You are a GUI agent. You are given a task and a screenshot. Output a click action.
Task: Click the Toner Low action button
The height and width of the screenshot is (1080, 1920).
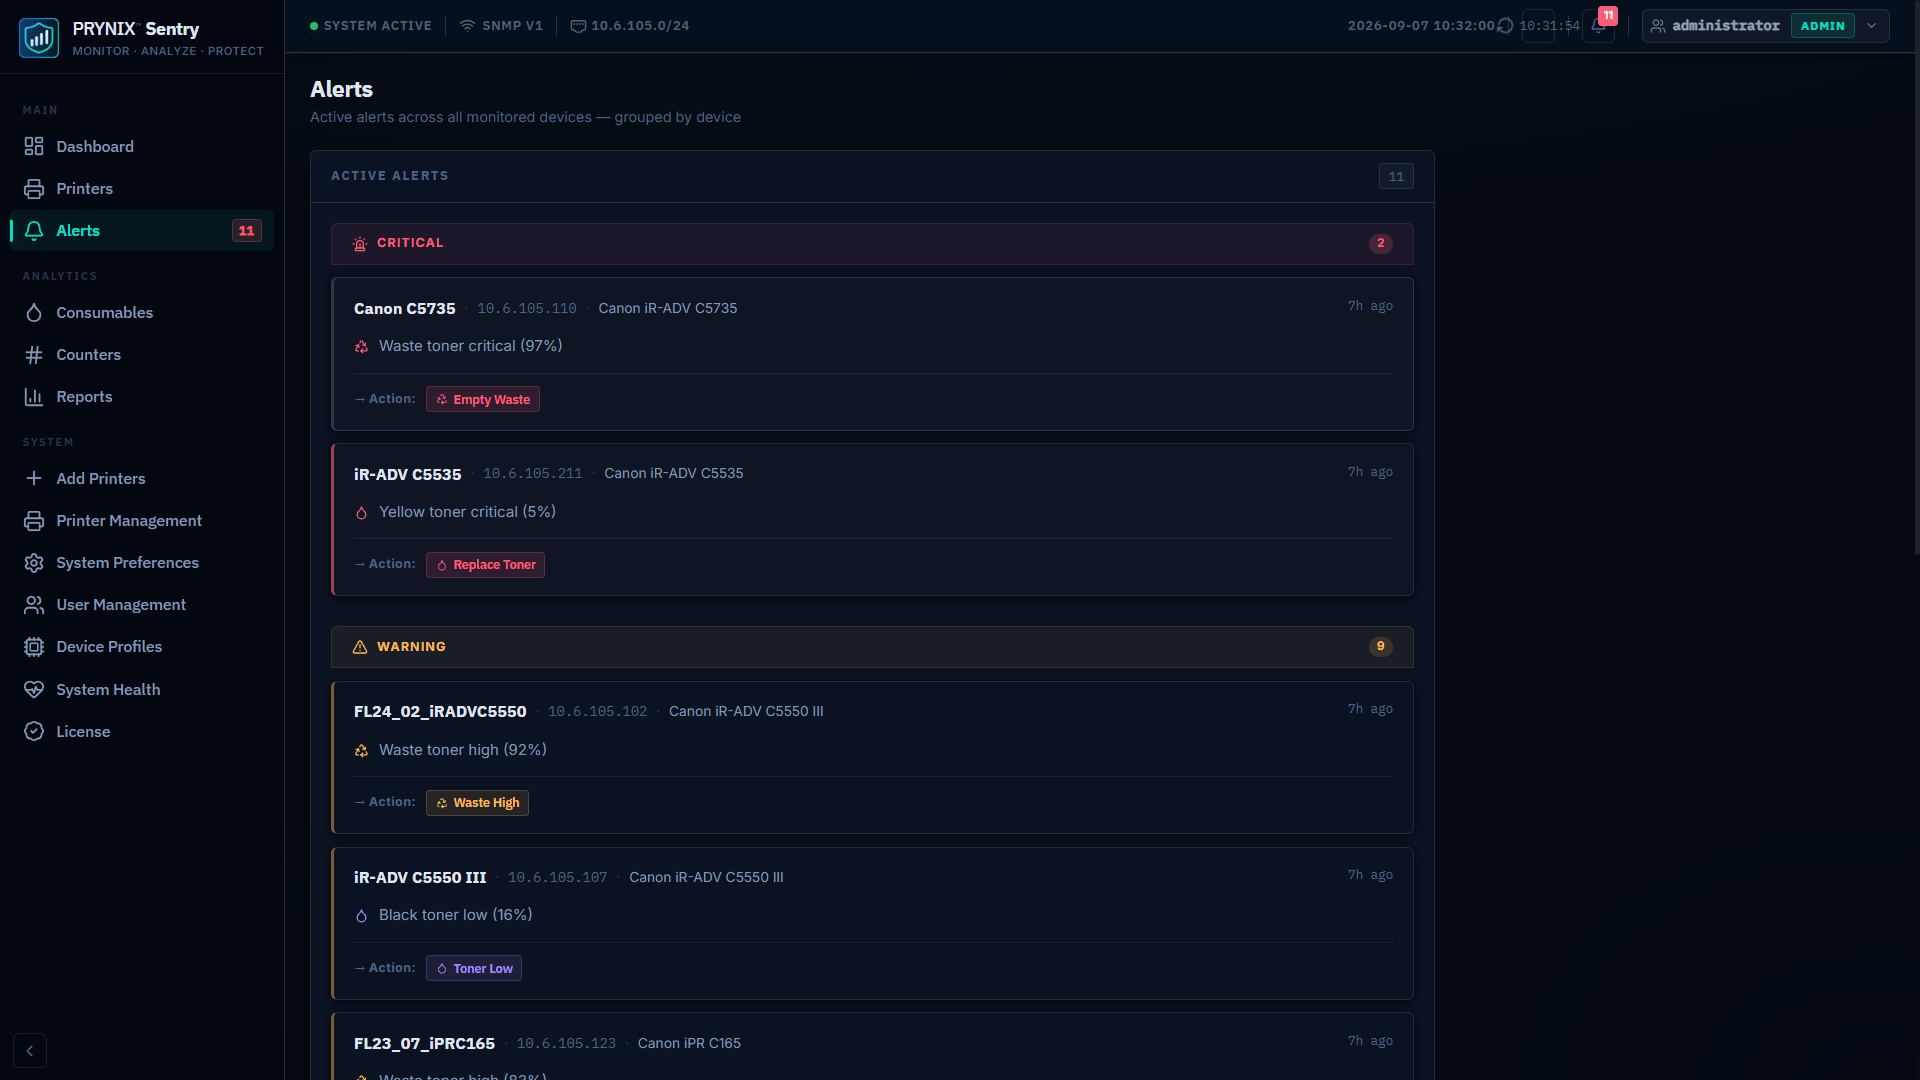tap(474, 968)
